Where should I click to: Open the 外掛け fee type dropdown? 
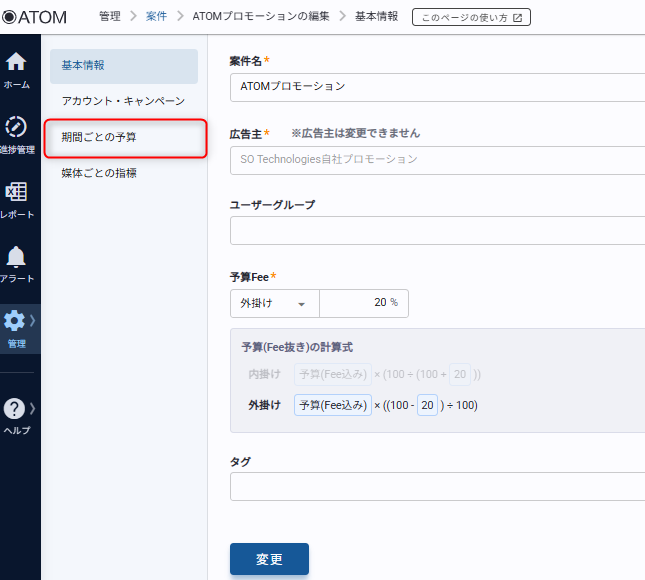click(274, 303)
